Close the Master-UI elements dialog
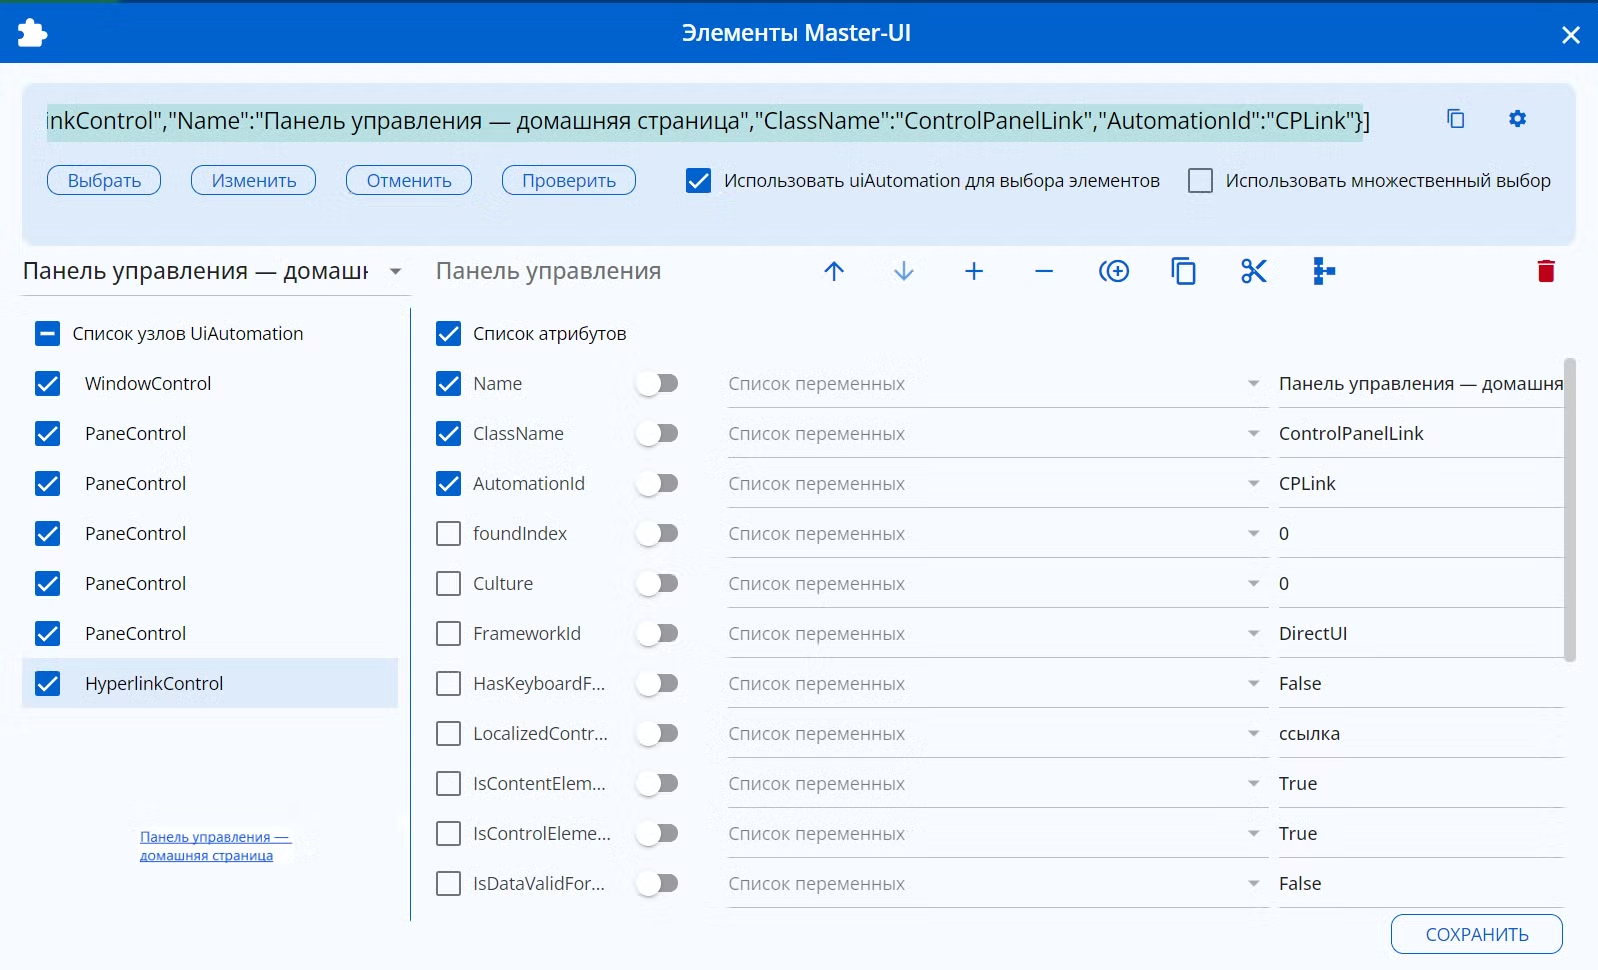This screenshot has width=1598, height=970. [x=1571, y=35]
